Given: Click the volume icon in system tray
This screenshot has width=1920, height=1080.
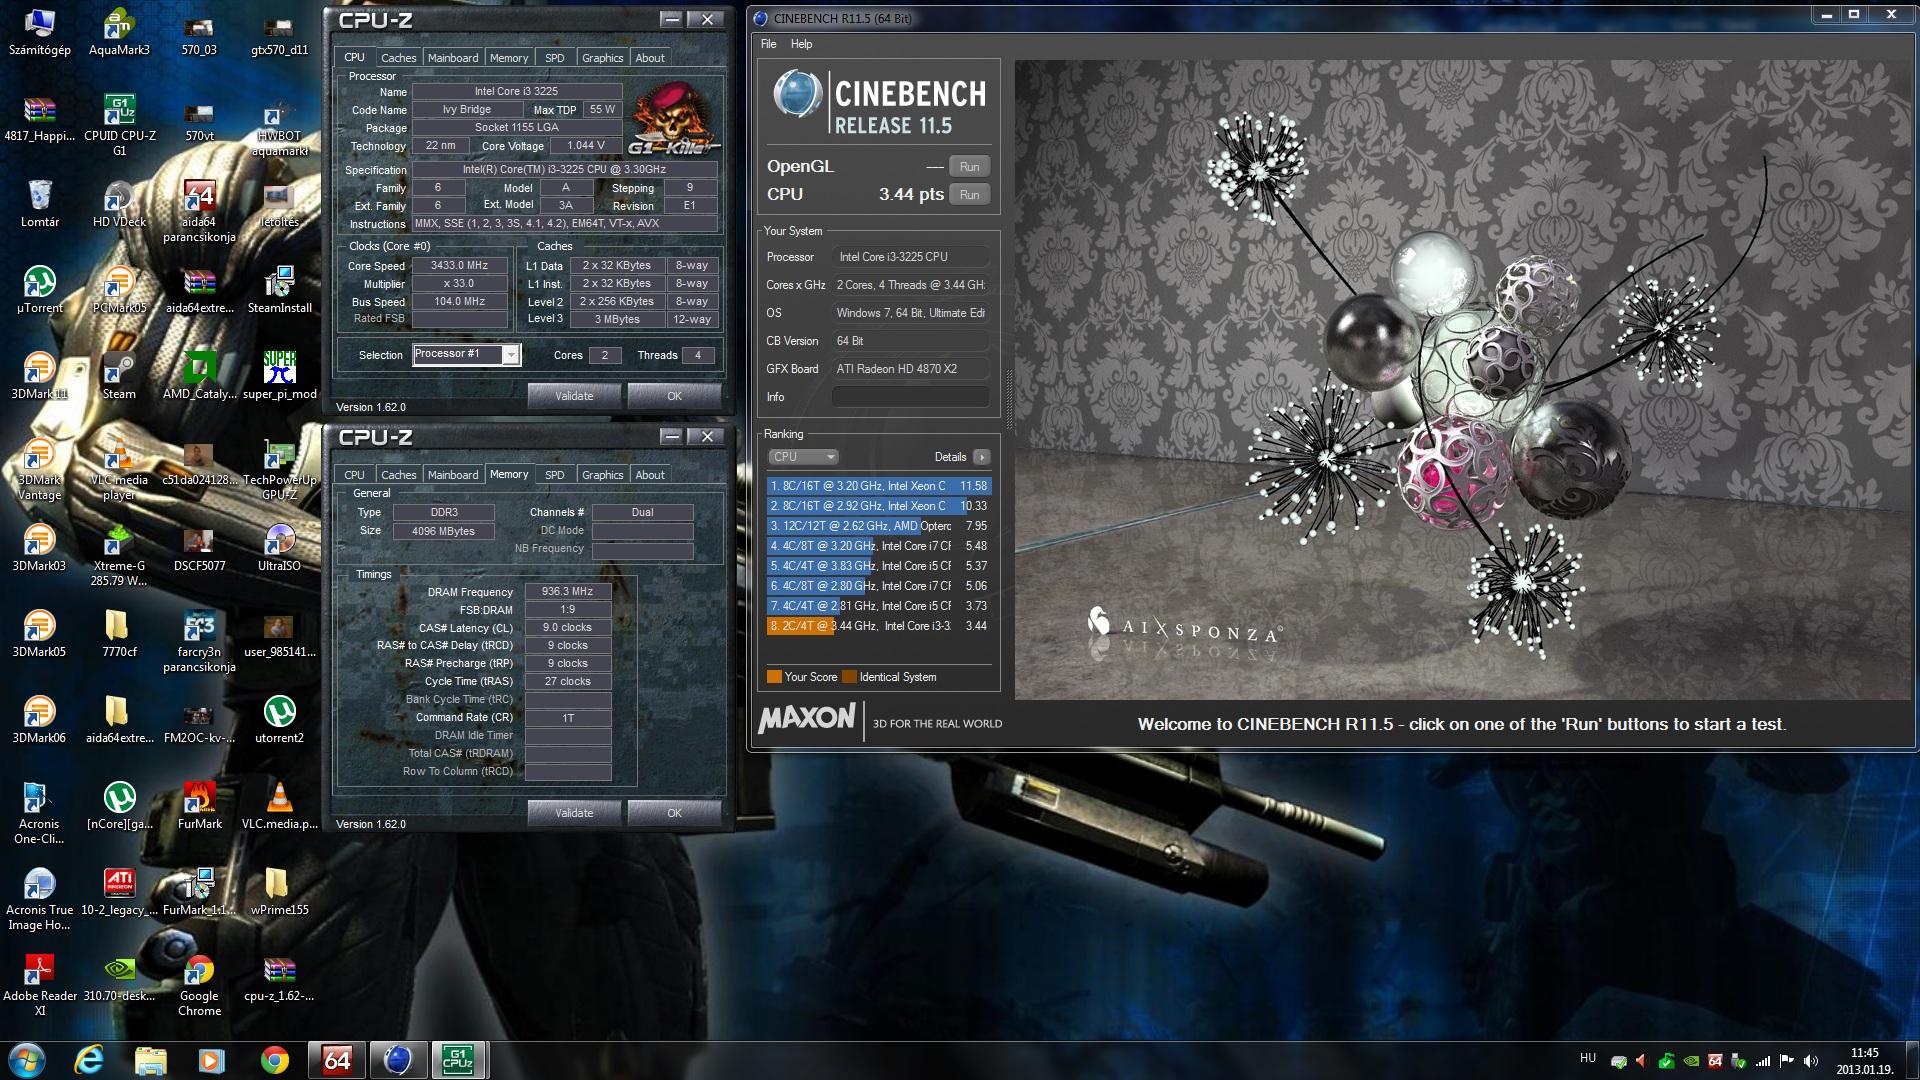Looking at the screenshot, I should pos(1811,1061).
